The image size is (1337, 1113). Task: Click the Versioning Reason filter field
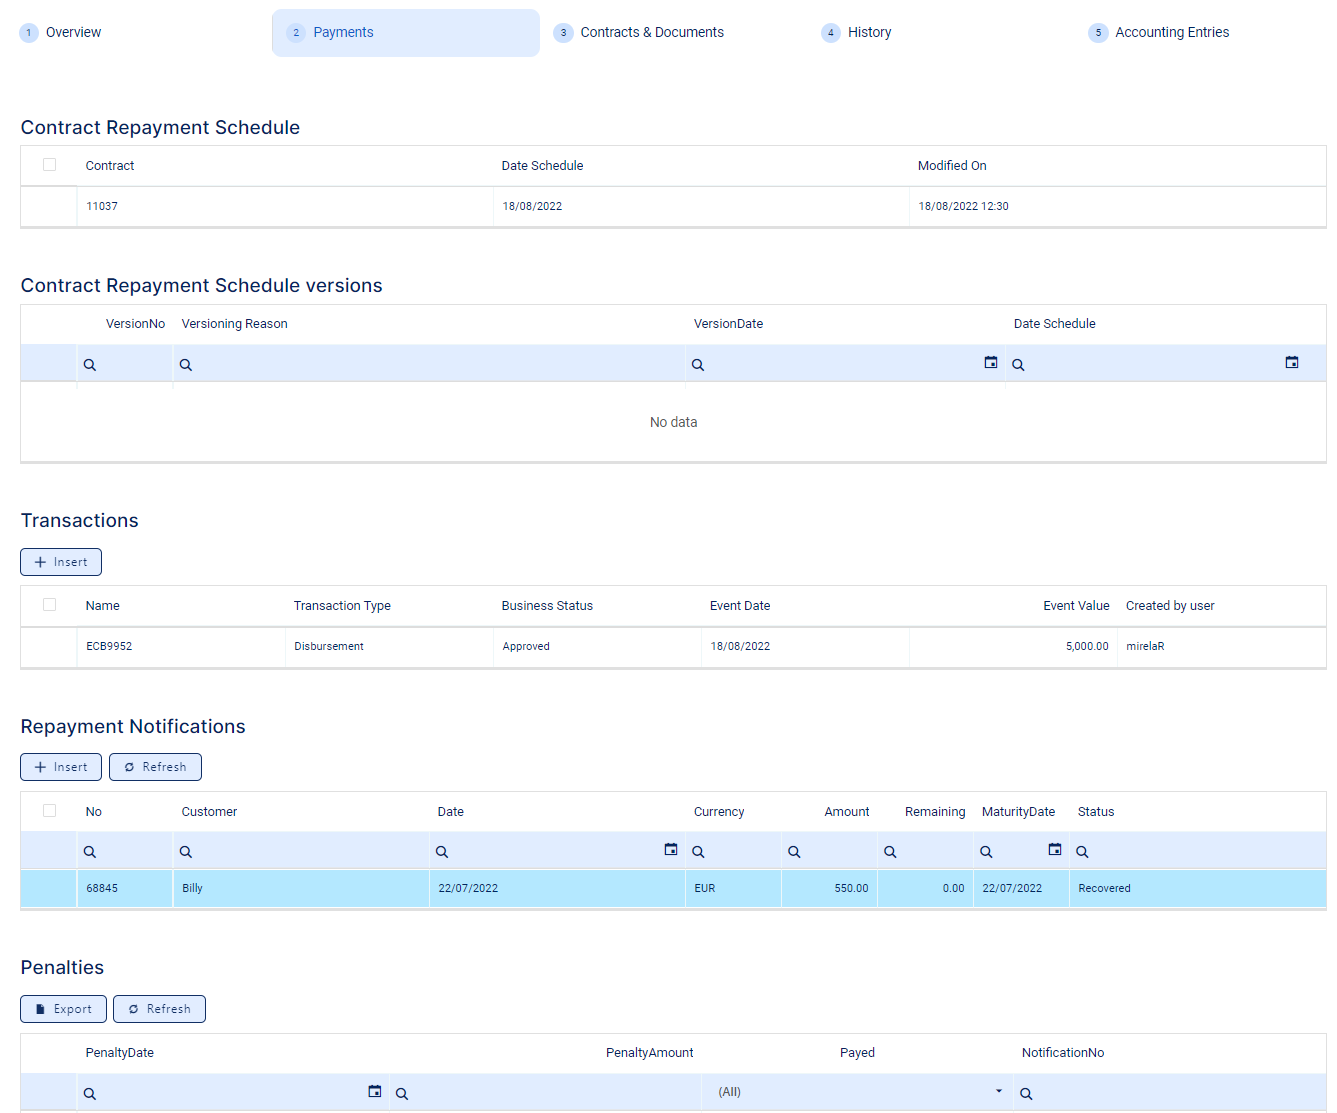coord(430,365)
